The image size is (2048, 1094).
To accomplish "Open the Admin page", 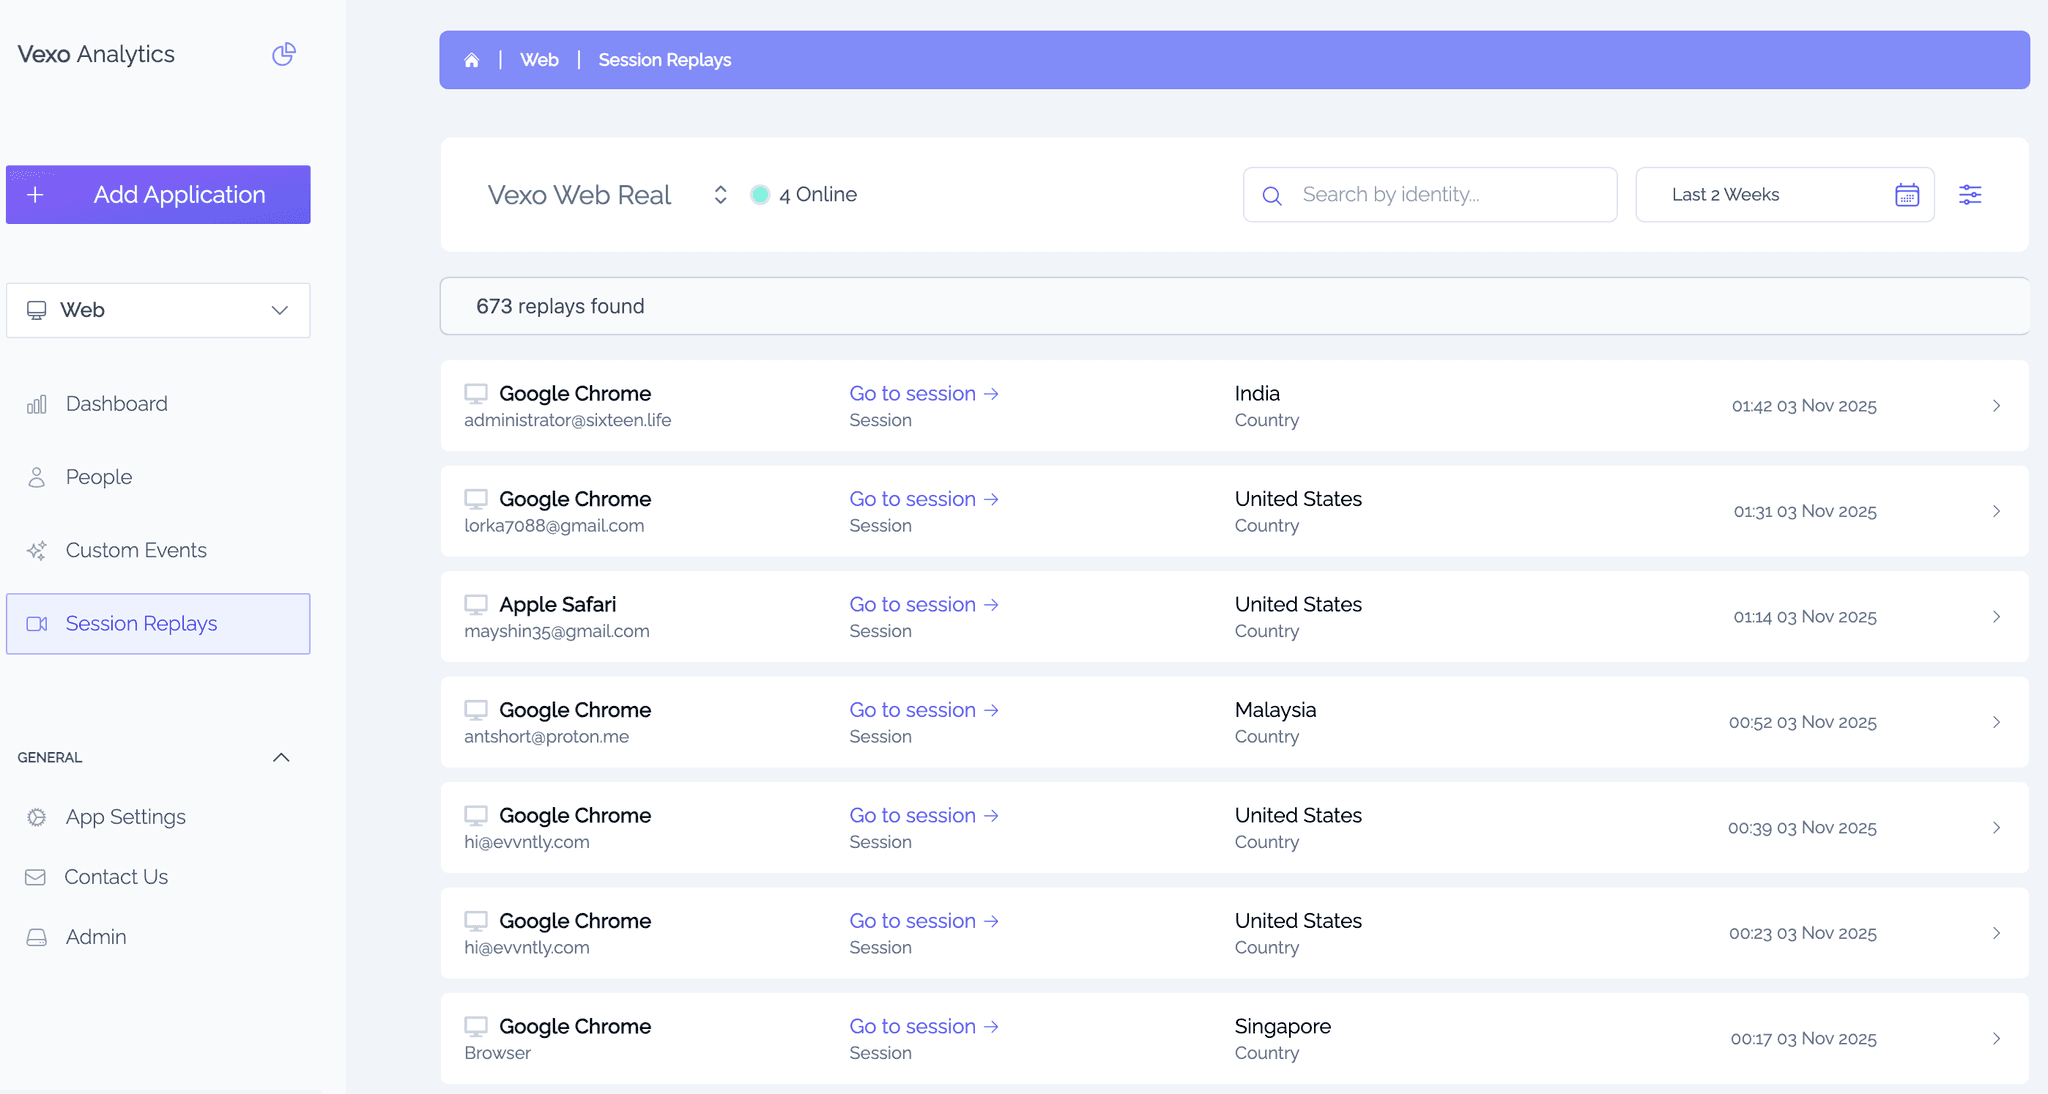I will [96, 937].
